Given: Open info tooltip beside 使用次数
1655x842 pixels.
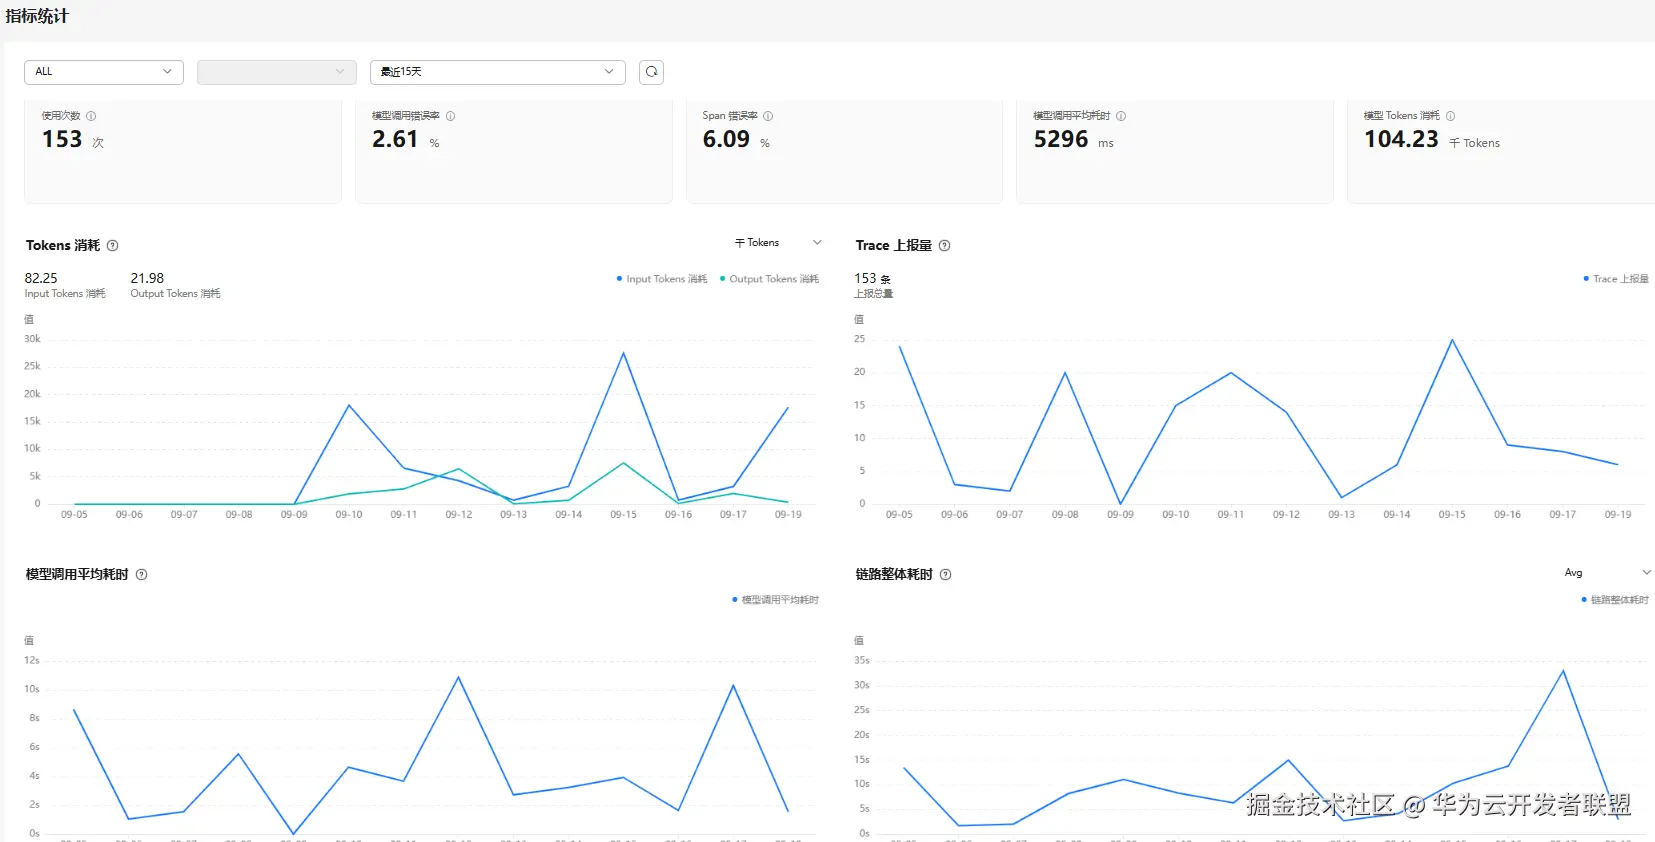Looking at the screenshot, I should click(91, 116).
